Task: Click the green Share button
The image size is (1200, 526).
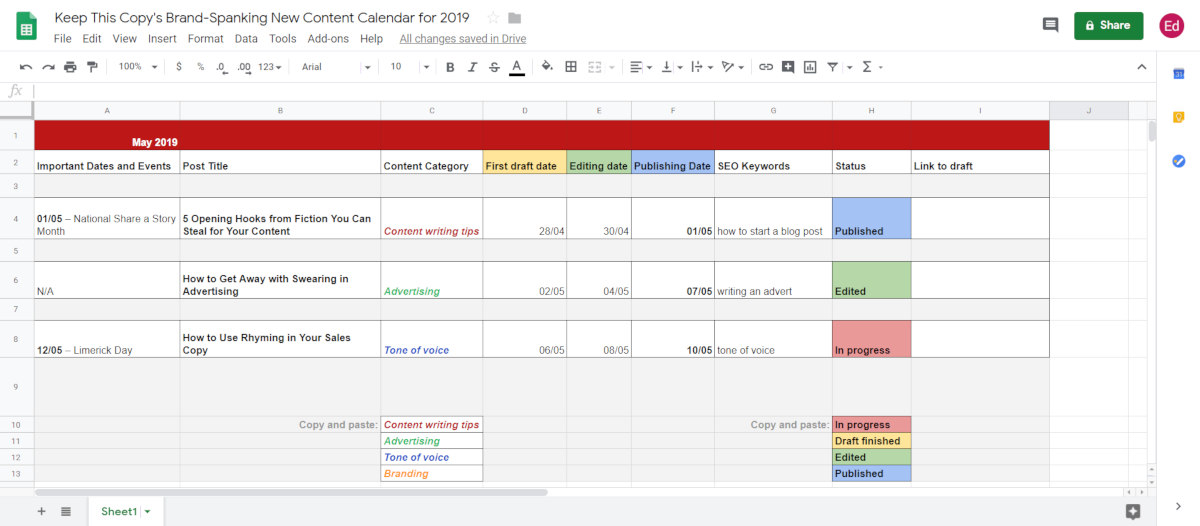Action: pos(1108,25)
